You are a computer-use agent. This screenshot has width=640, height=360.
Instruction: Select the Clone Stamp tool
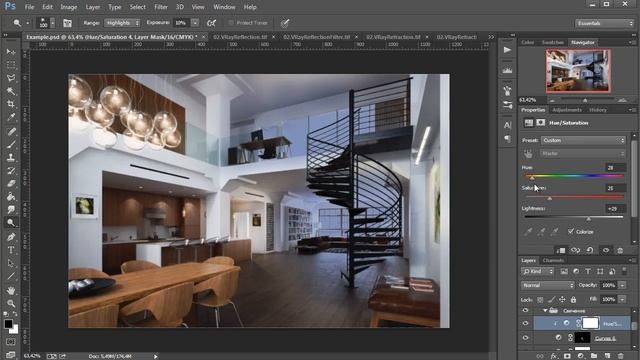pyautogui.click(x=11, y=157)
